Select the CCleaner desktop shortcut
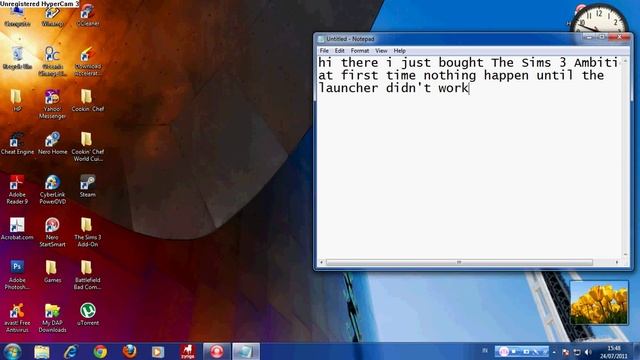Screen dimensions: 640x360 click(x=88, y=16)
